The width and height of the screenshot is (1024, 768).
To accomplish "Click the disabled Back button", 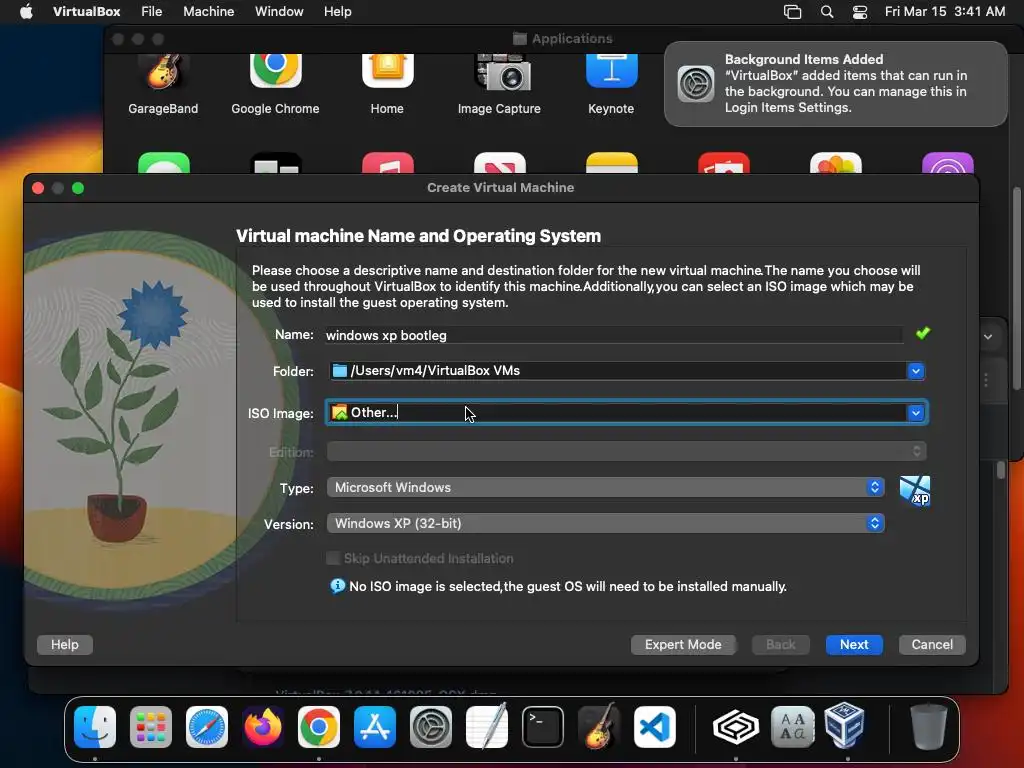I will (780, 645).
